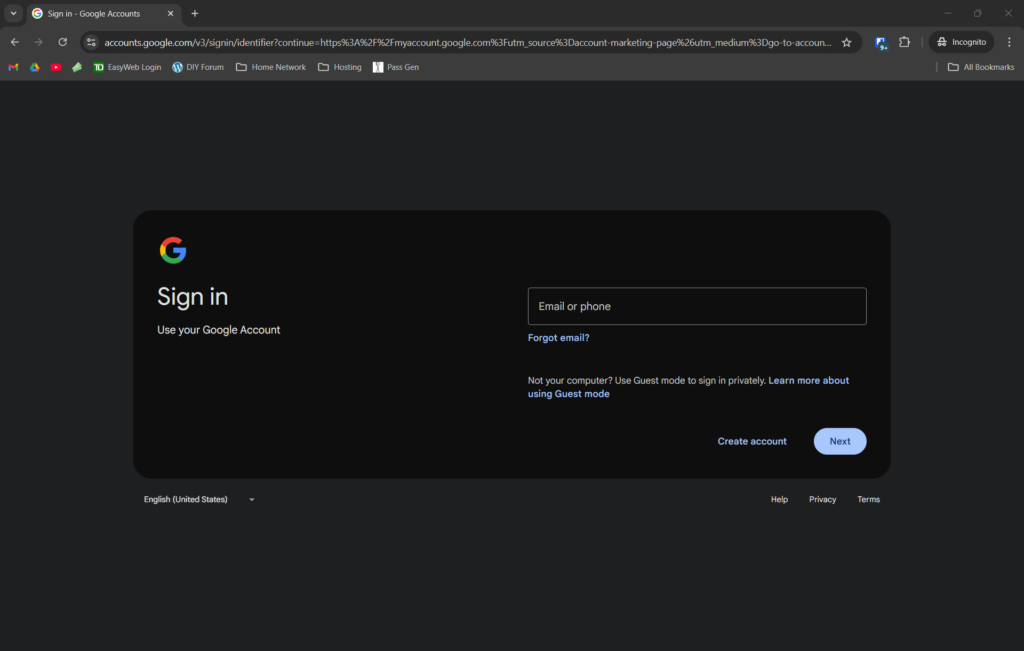Click the Next button
Image resolution: width=1024 pixels, height=651 pixels.
point(840,441)
